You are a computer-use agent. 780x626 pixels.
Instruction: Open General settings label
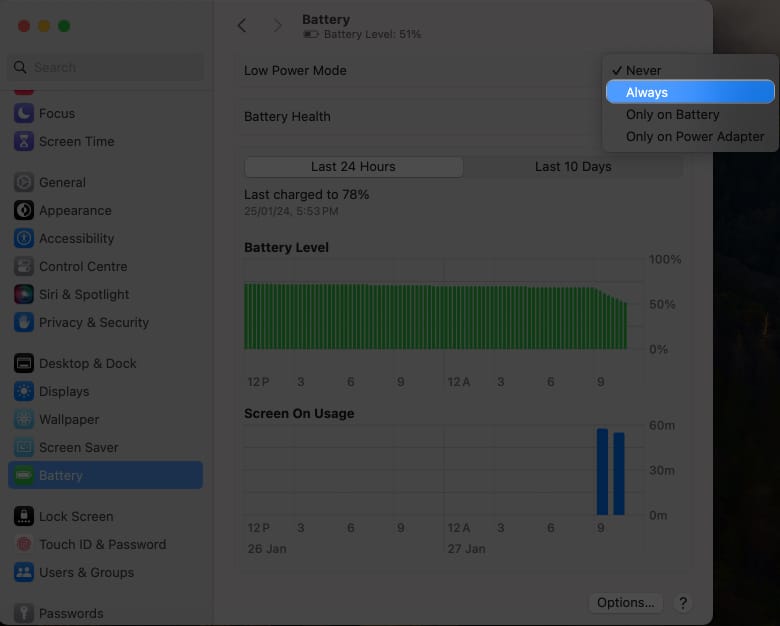pyautogui.click(x=62, y=183)
